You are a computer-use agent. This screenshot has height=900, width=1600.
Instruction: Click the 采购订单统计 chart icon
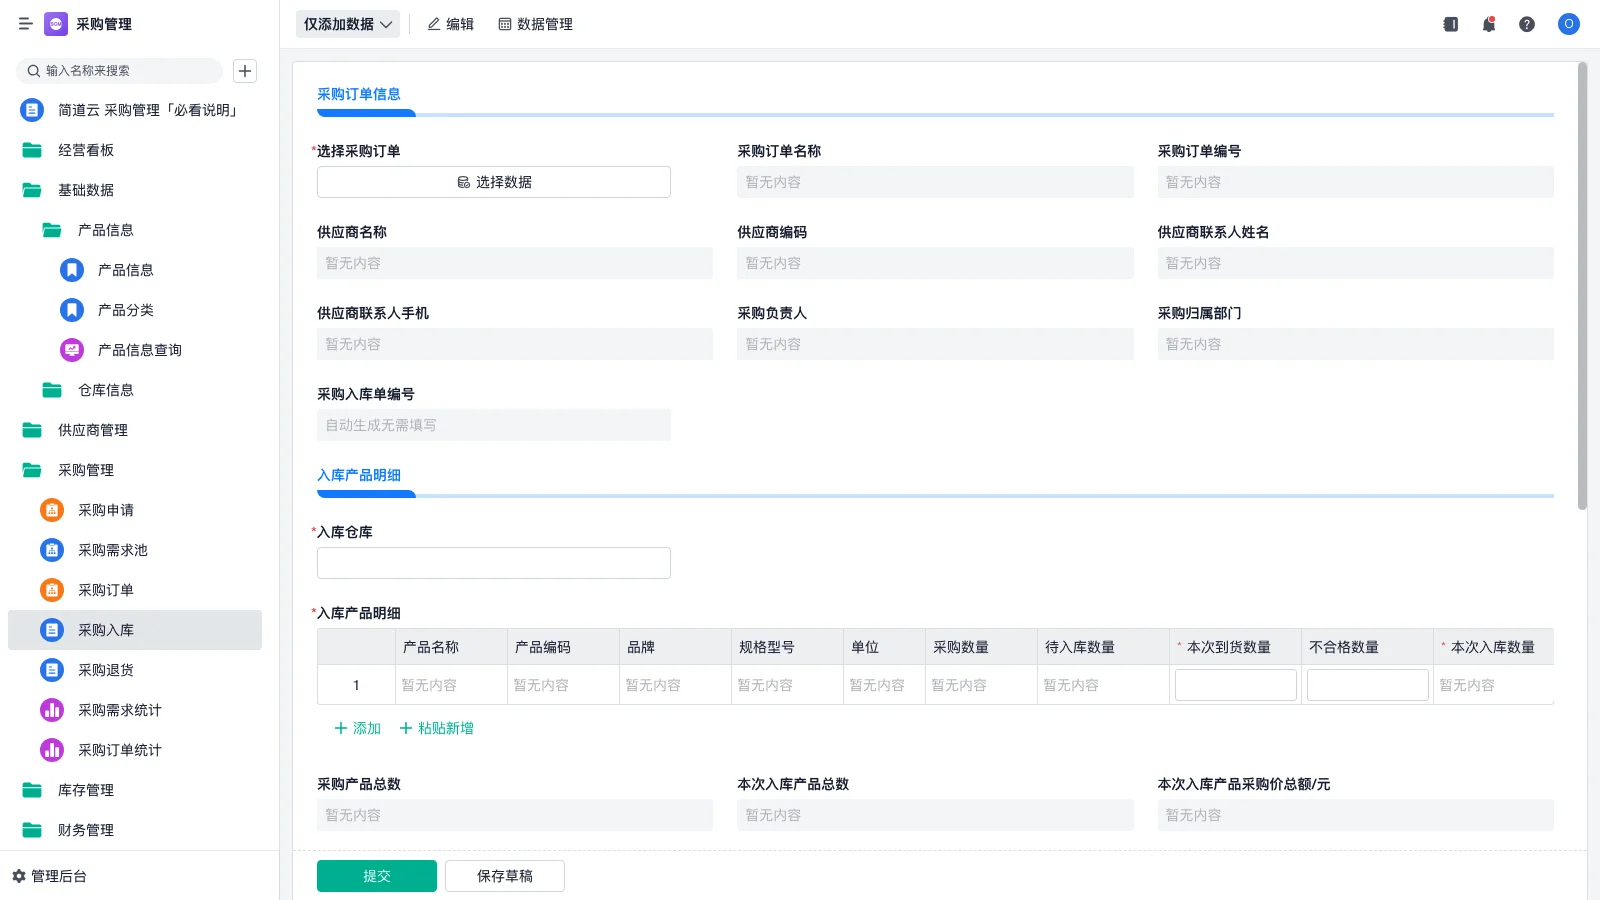52,750
